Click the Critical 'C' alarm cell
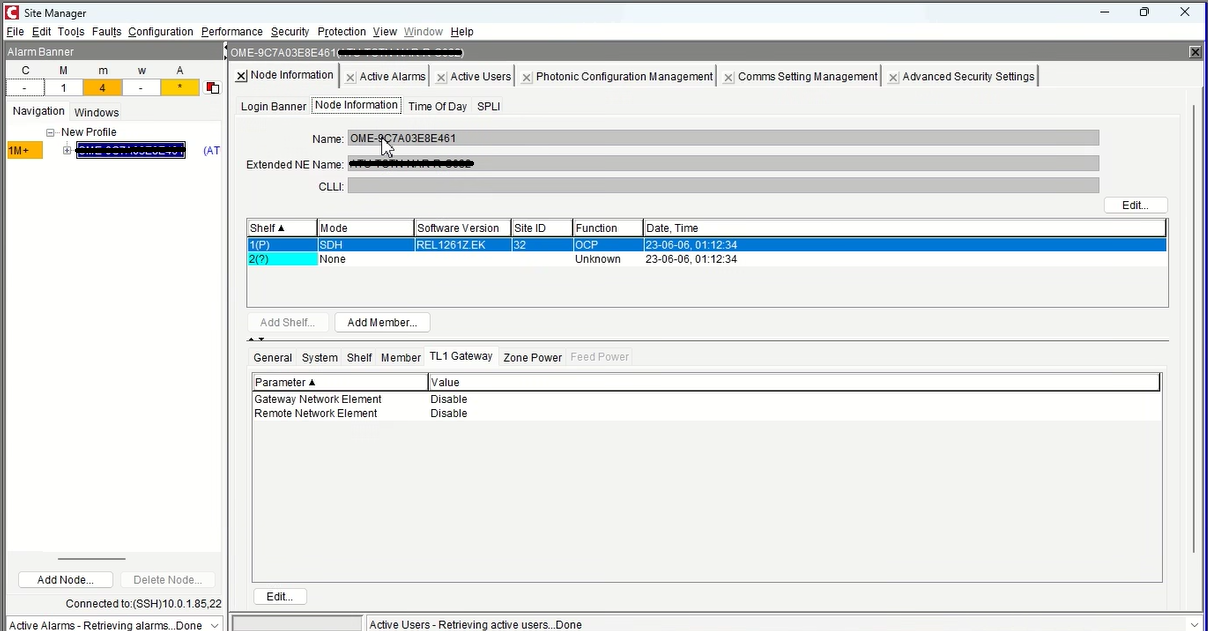The height and width of the screenshot is (631, 1209). (x=25, y=87)
